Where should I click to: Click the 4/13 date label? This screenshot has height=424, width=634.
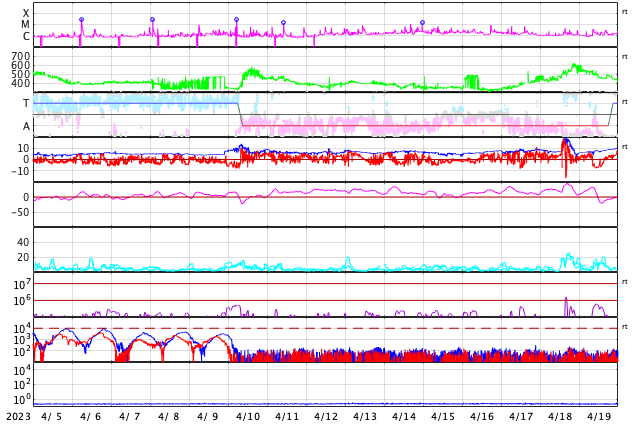click(x=365, y=416)
